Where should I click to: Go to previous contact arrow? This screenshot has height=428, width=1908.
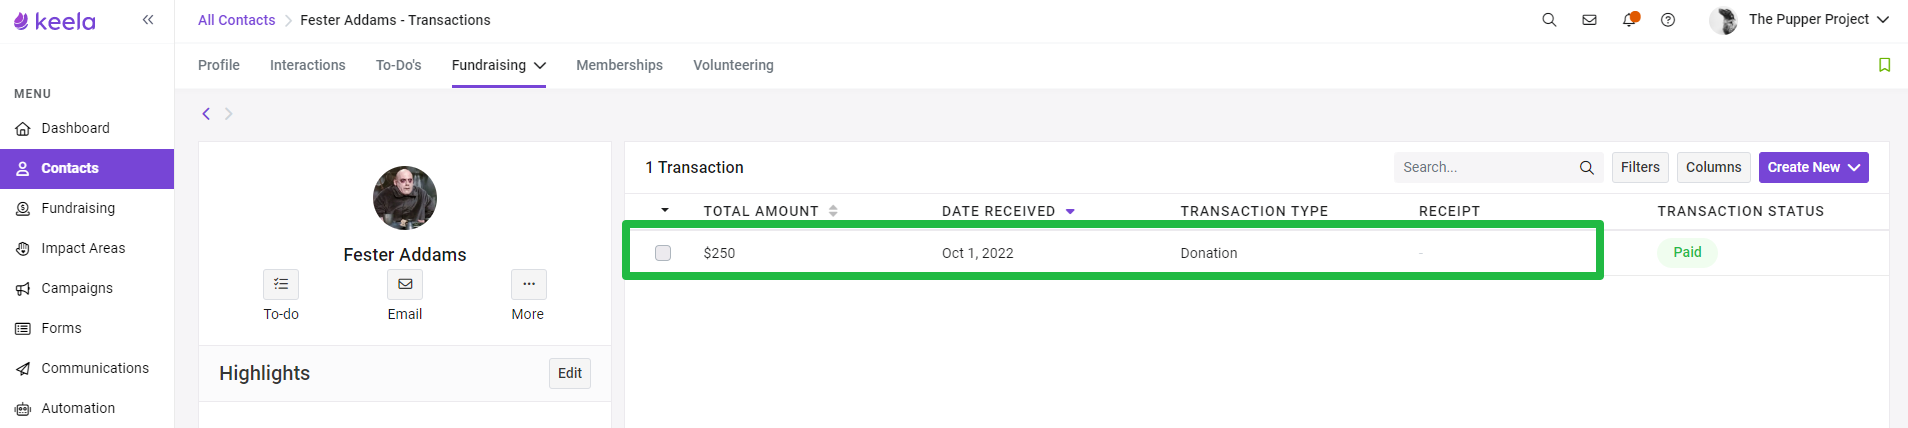(x=206, y=114)
